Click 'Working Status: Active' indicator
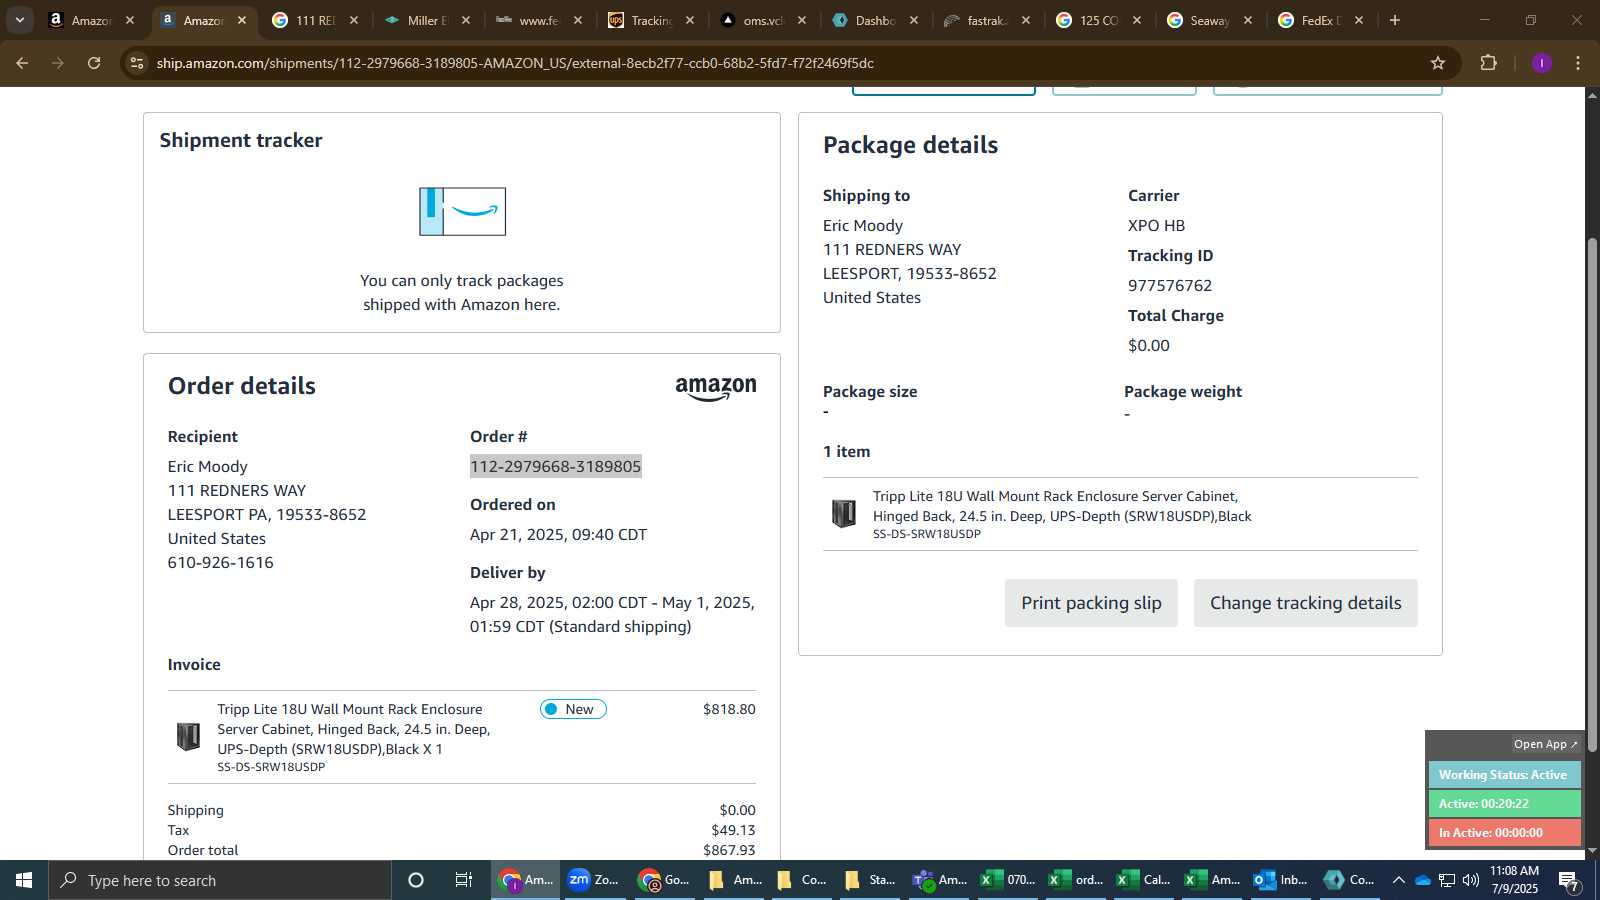Image resolution: width=1600 pixels, height=900 pixels. click(x=1504, y=774)
